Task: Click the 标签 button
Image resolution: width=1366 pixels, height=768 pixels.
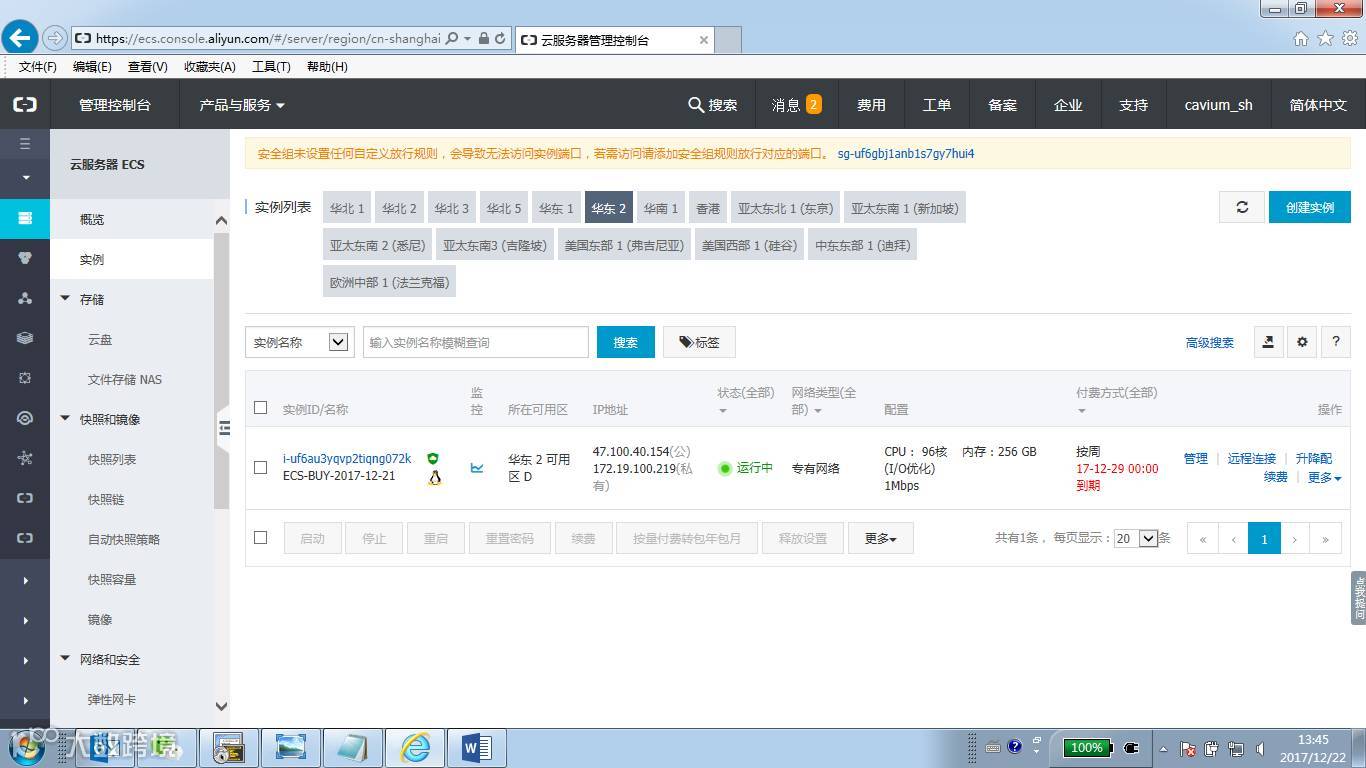Action: [x=699, y=342]
